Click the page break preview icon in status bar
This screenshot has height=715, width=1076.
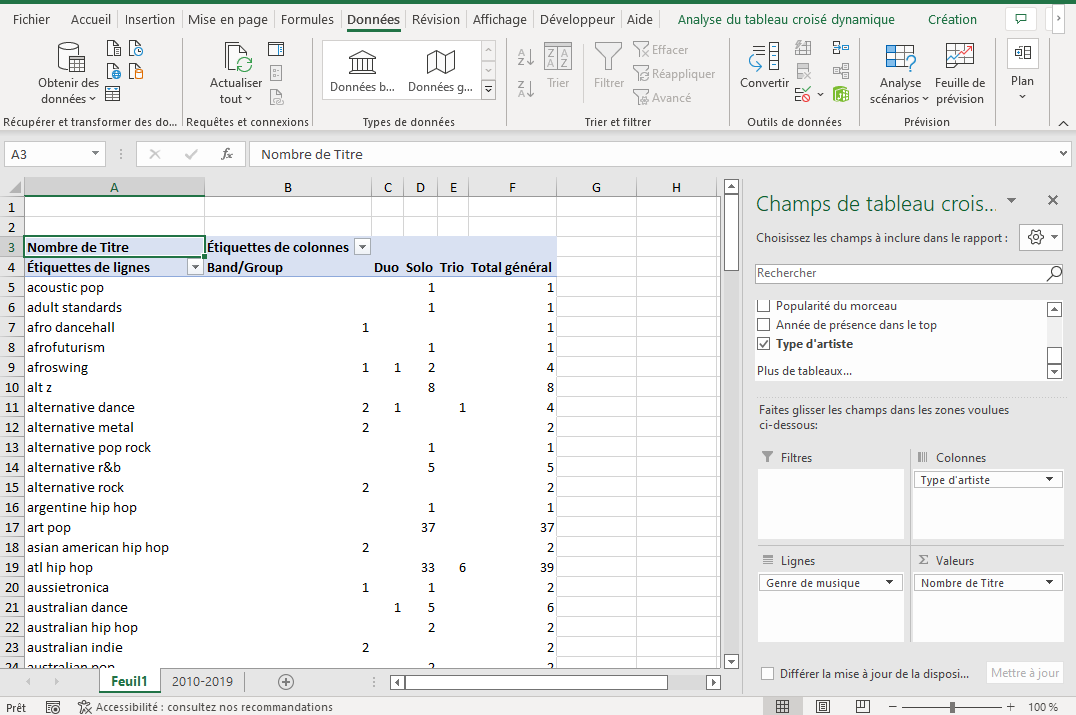(863, 706)
